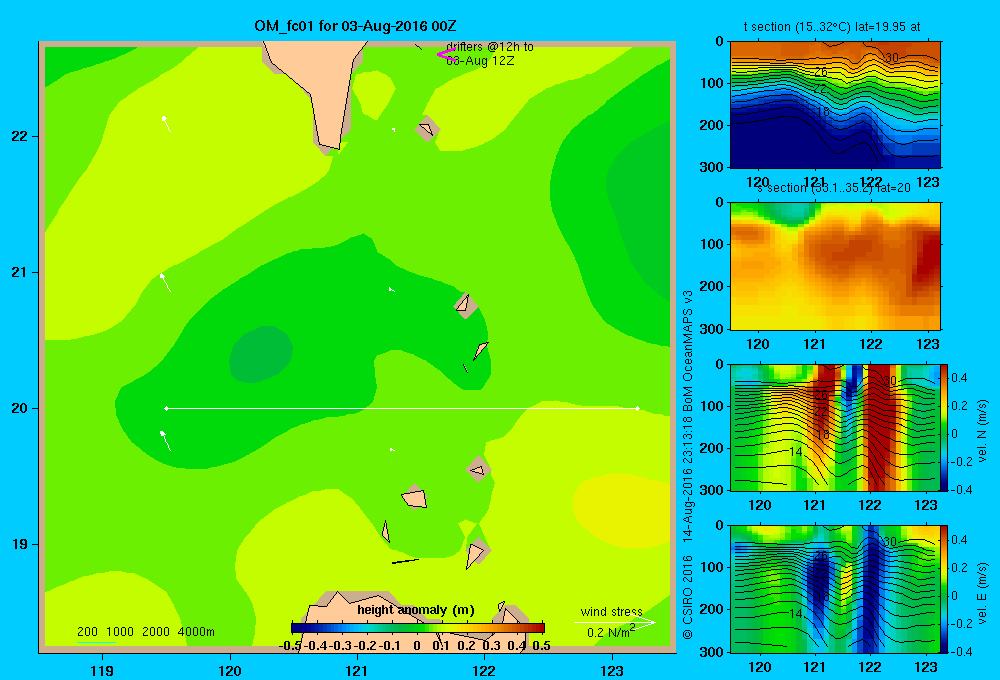
Task: Click the map title OM_fc01 for 03-Aug-2016 00Z
Action: 355,26
